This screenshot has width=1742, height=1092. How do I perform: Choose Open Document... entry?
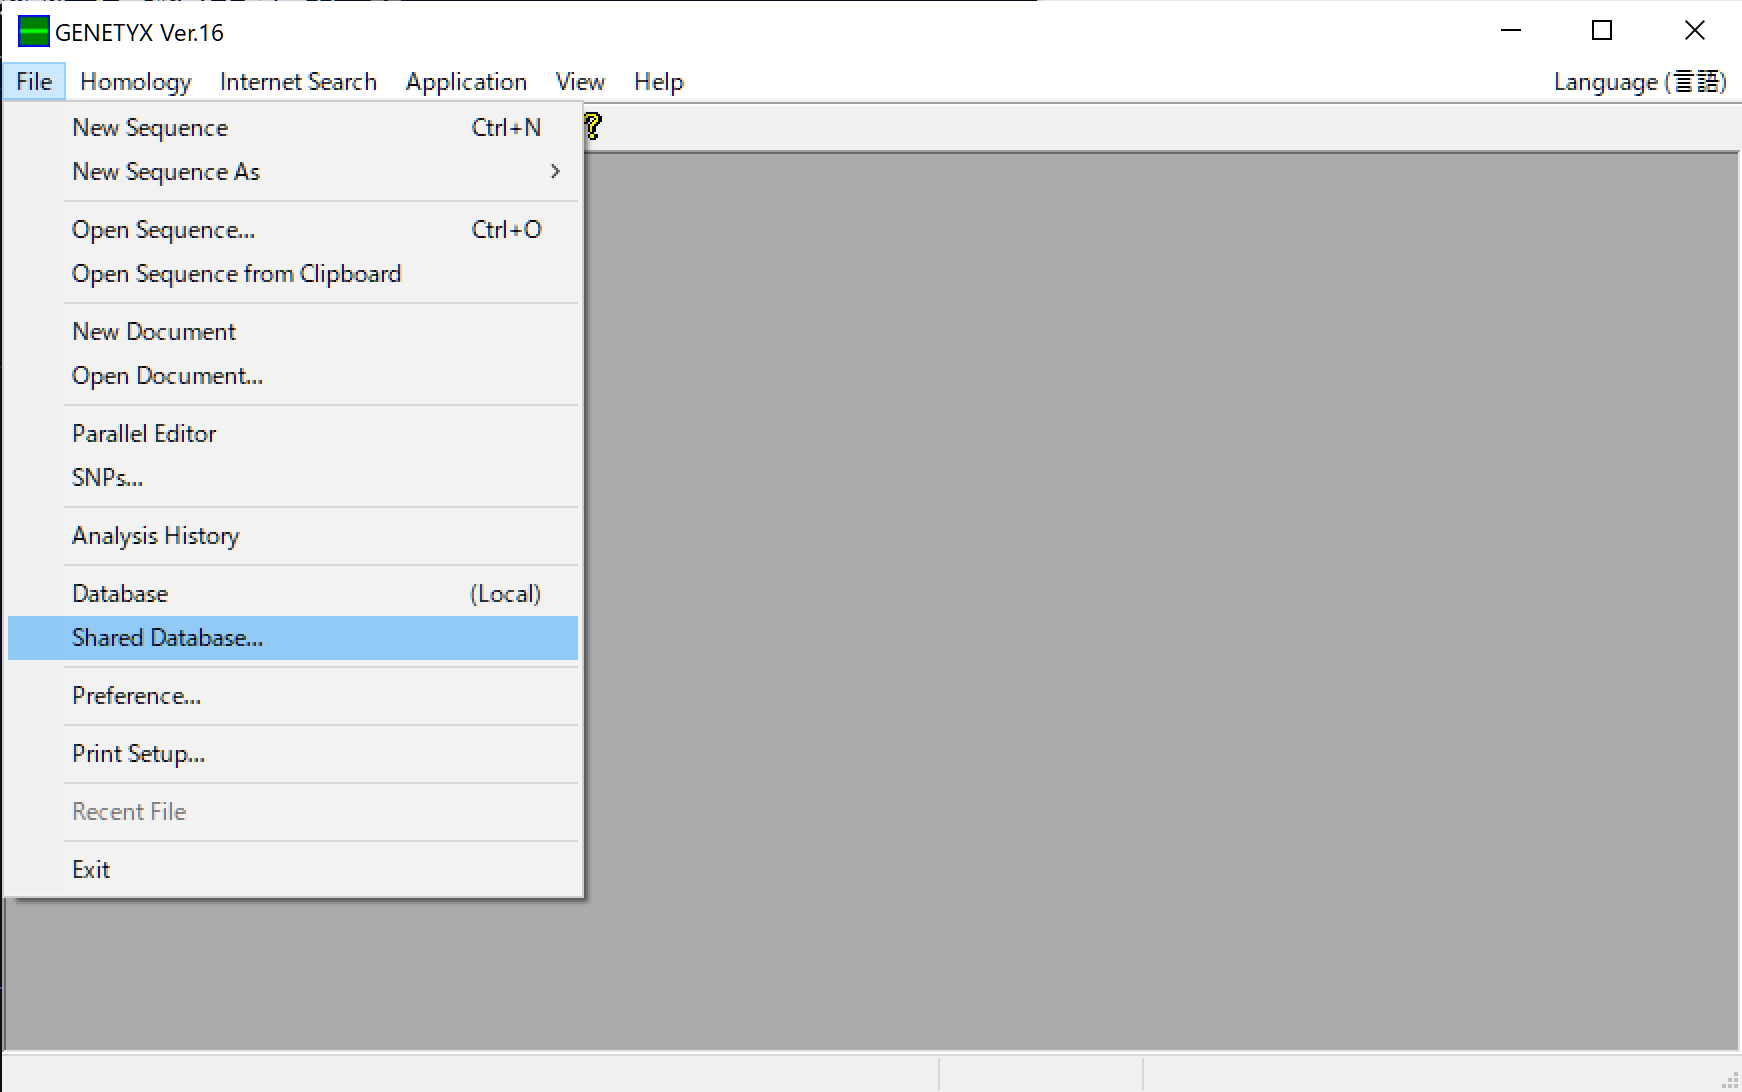click(x=293, y=376)
